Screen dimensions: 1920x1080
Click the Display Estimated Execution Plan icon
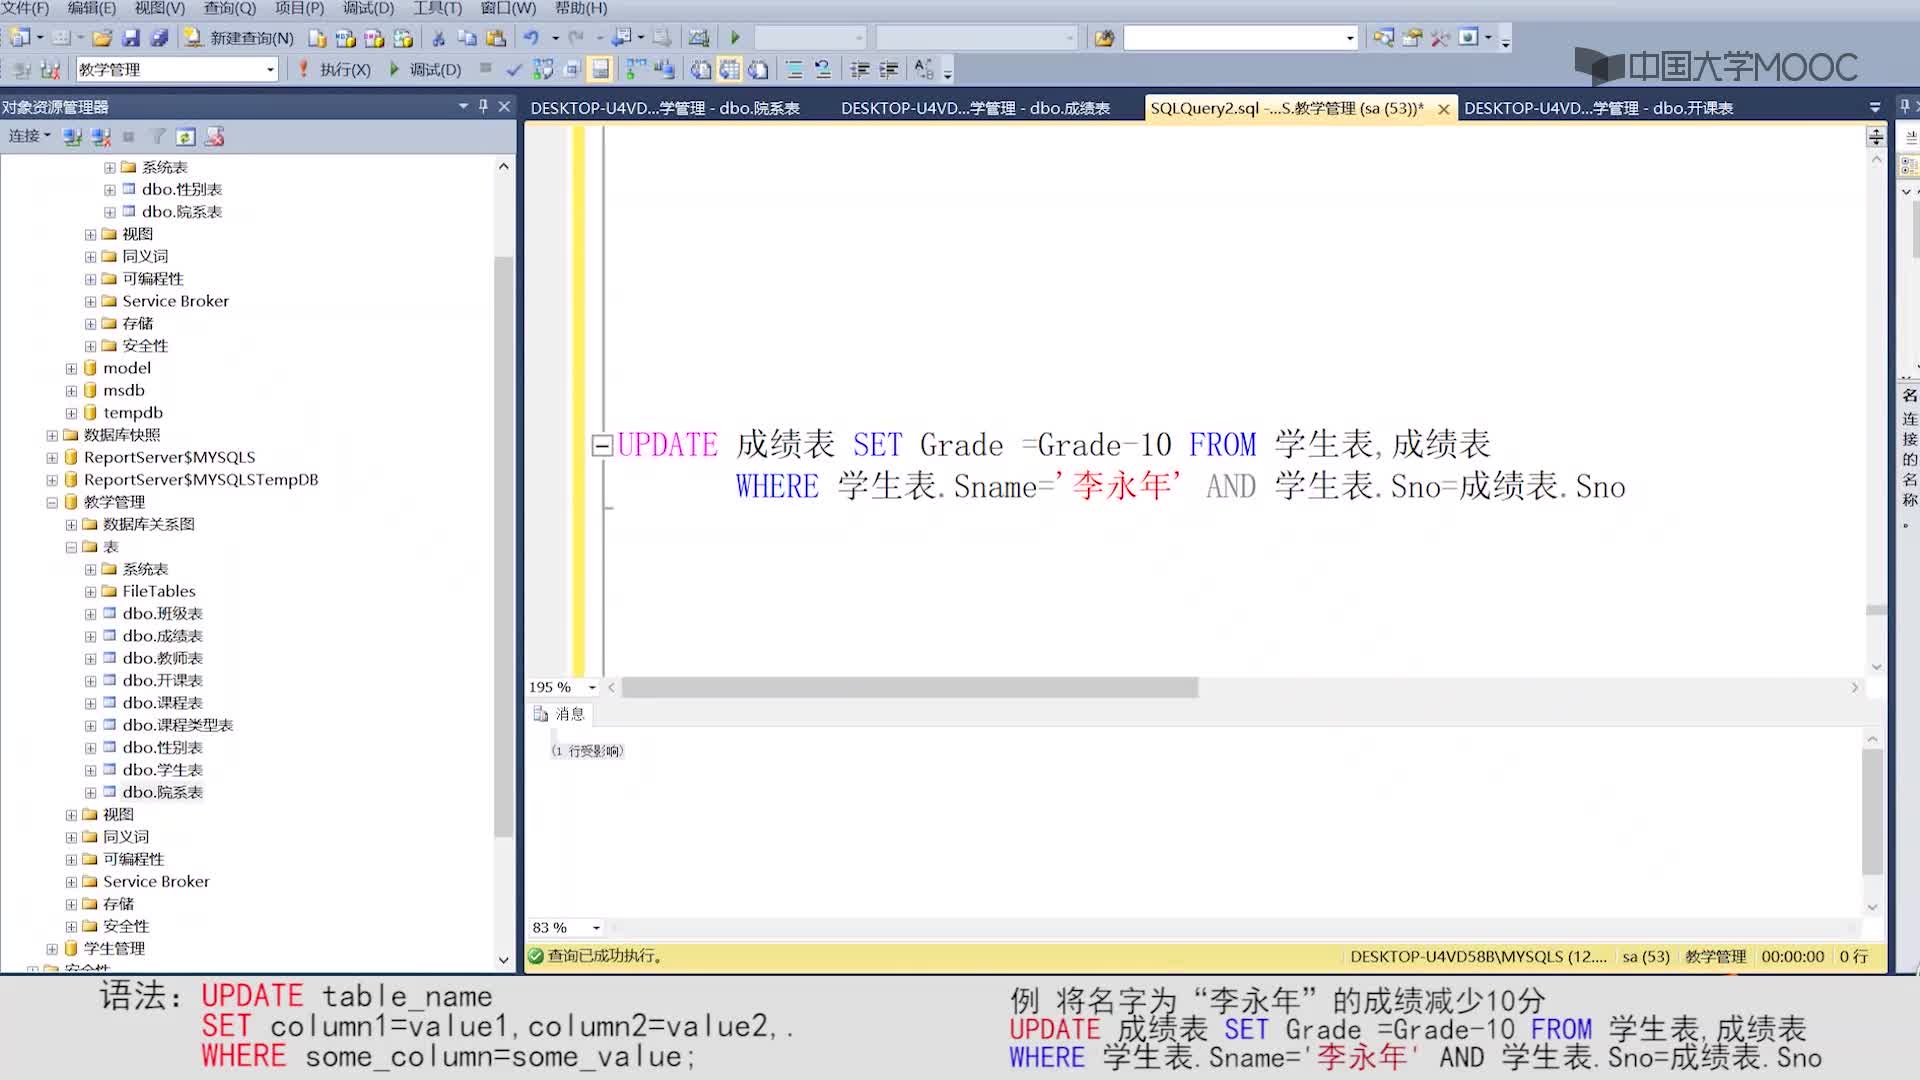(x=543, y=69)
